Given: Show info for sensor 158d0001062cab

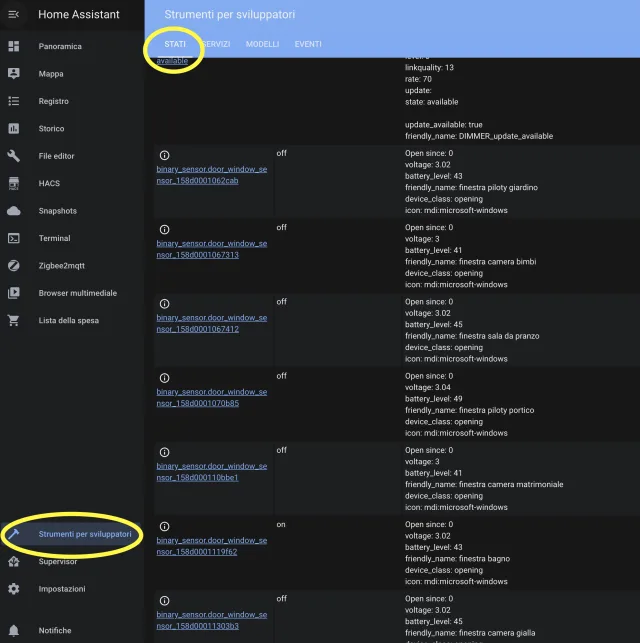Looking at the screenshot, I should tap(164, 155).
